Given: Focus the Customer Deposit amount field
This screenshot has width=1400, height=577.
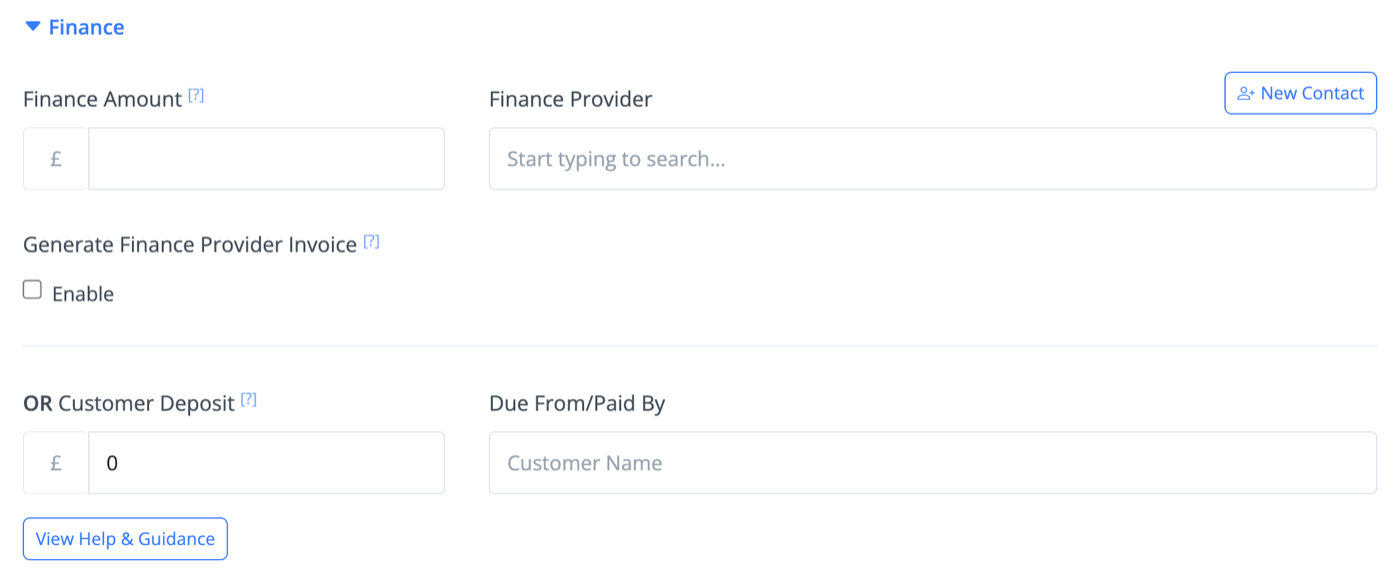Looking at the screenshot, I should click(x=266, y=463).
